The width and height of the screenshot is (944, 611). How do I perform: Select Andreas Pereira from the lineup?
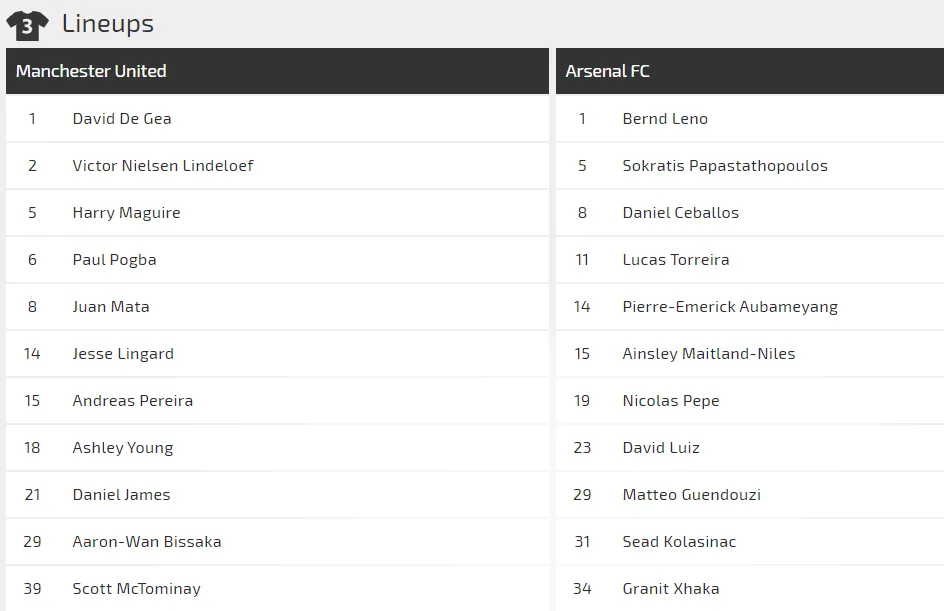point(133,400)
